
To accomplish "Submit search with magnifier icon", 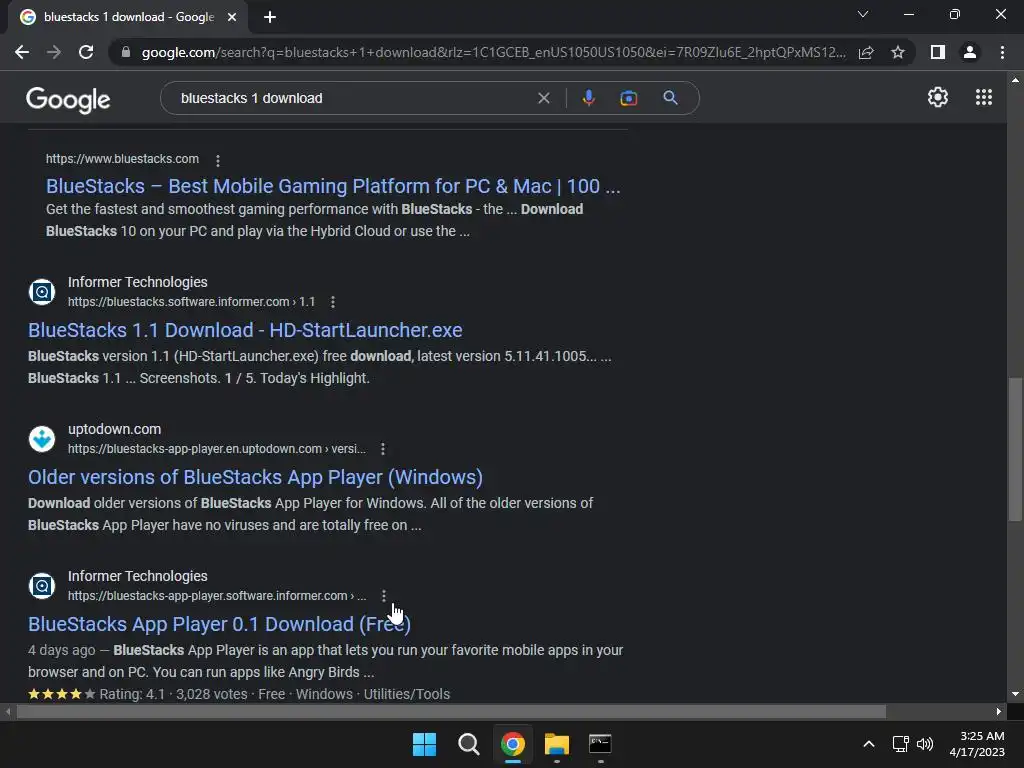I will 670,98.
